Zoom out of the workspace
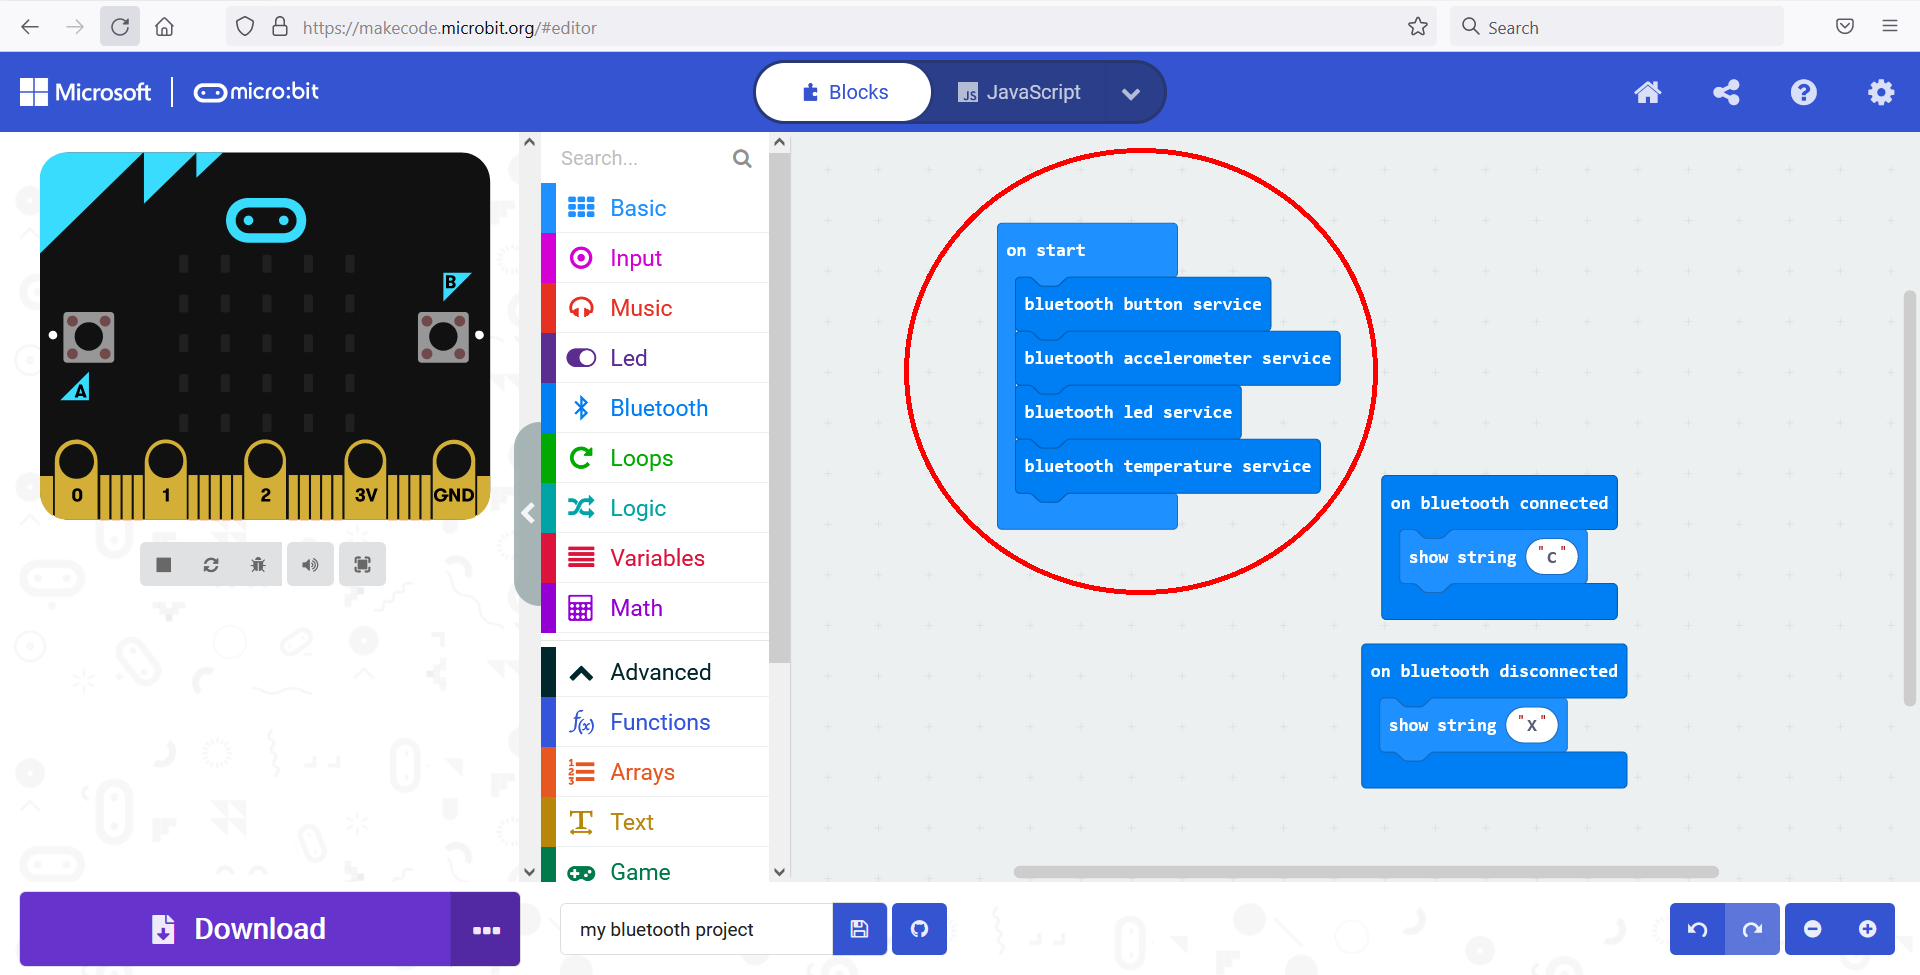 point(1812,929)
